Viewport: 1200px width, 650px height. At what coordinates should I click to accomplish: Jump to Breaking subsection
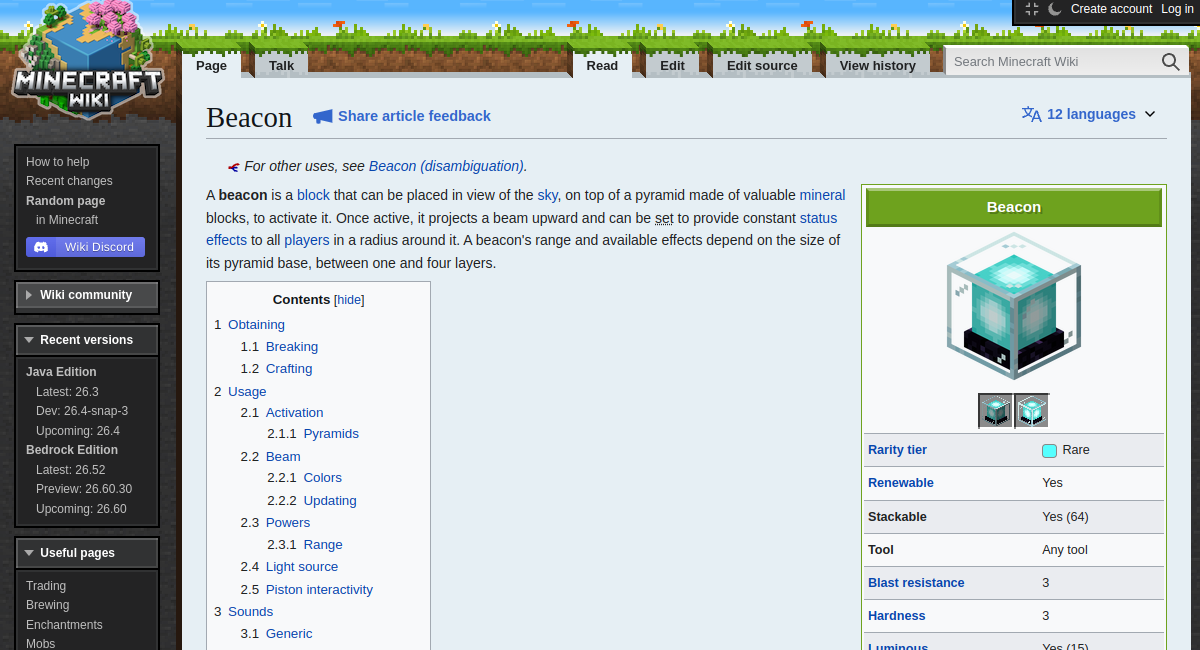[292, 347]
